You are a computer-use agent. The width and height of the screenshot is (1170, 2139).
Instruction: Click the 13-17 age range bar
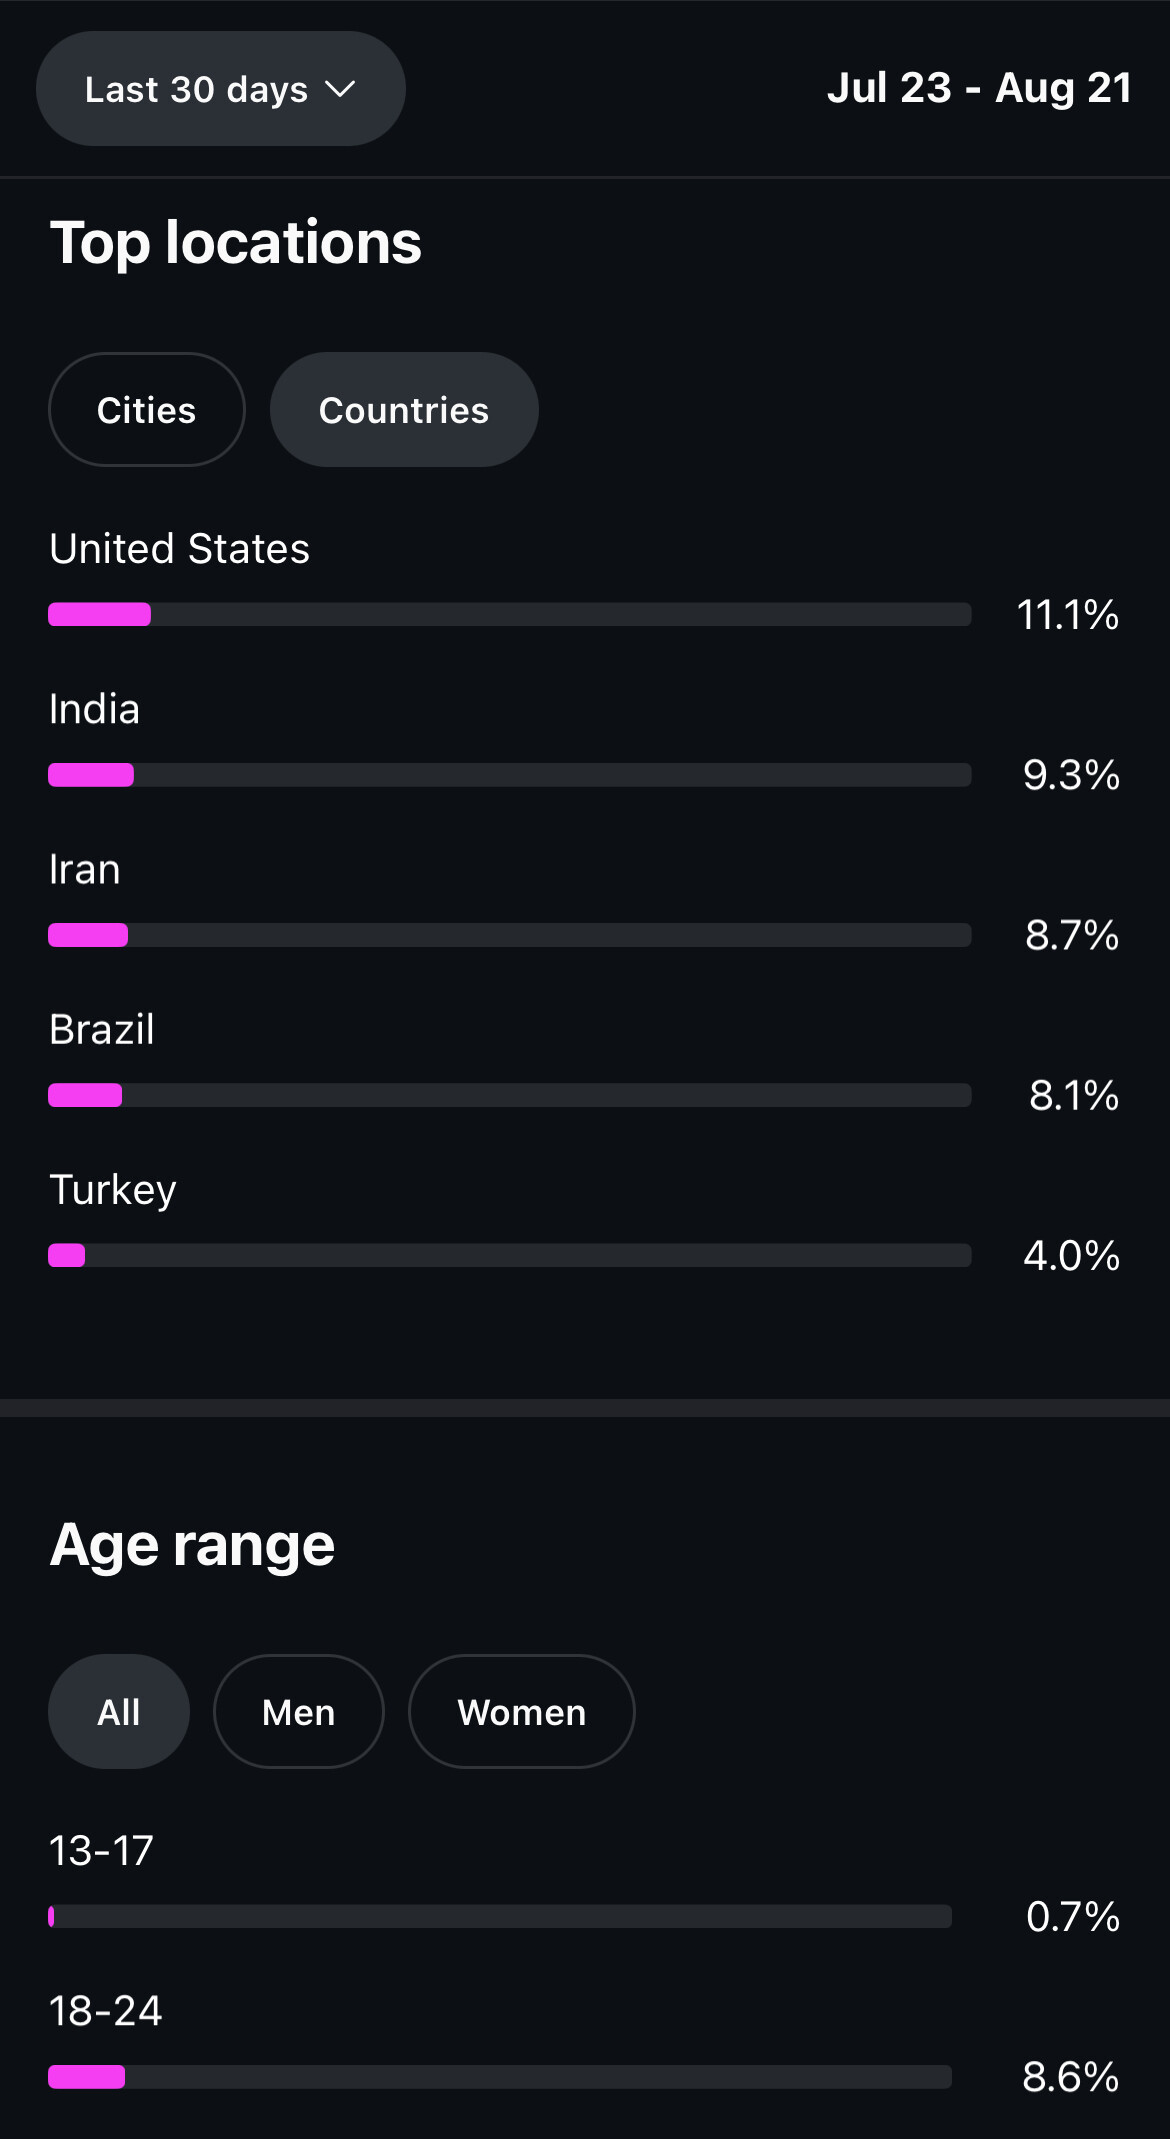[x=499, y=1916]
